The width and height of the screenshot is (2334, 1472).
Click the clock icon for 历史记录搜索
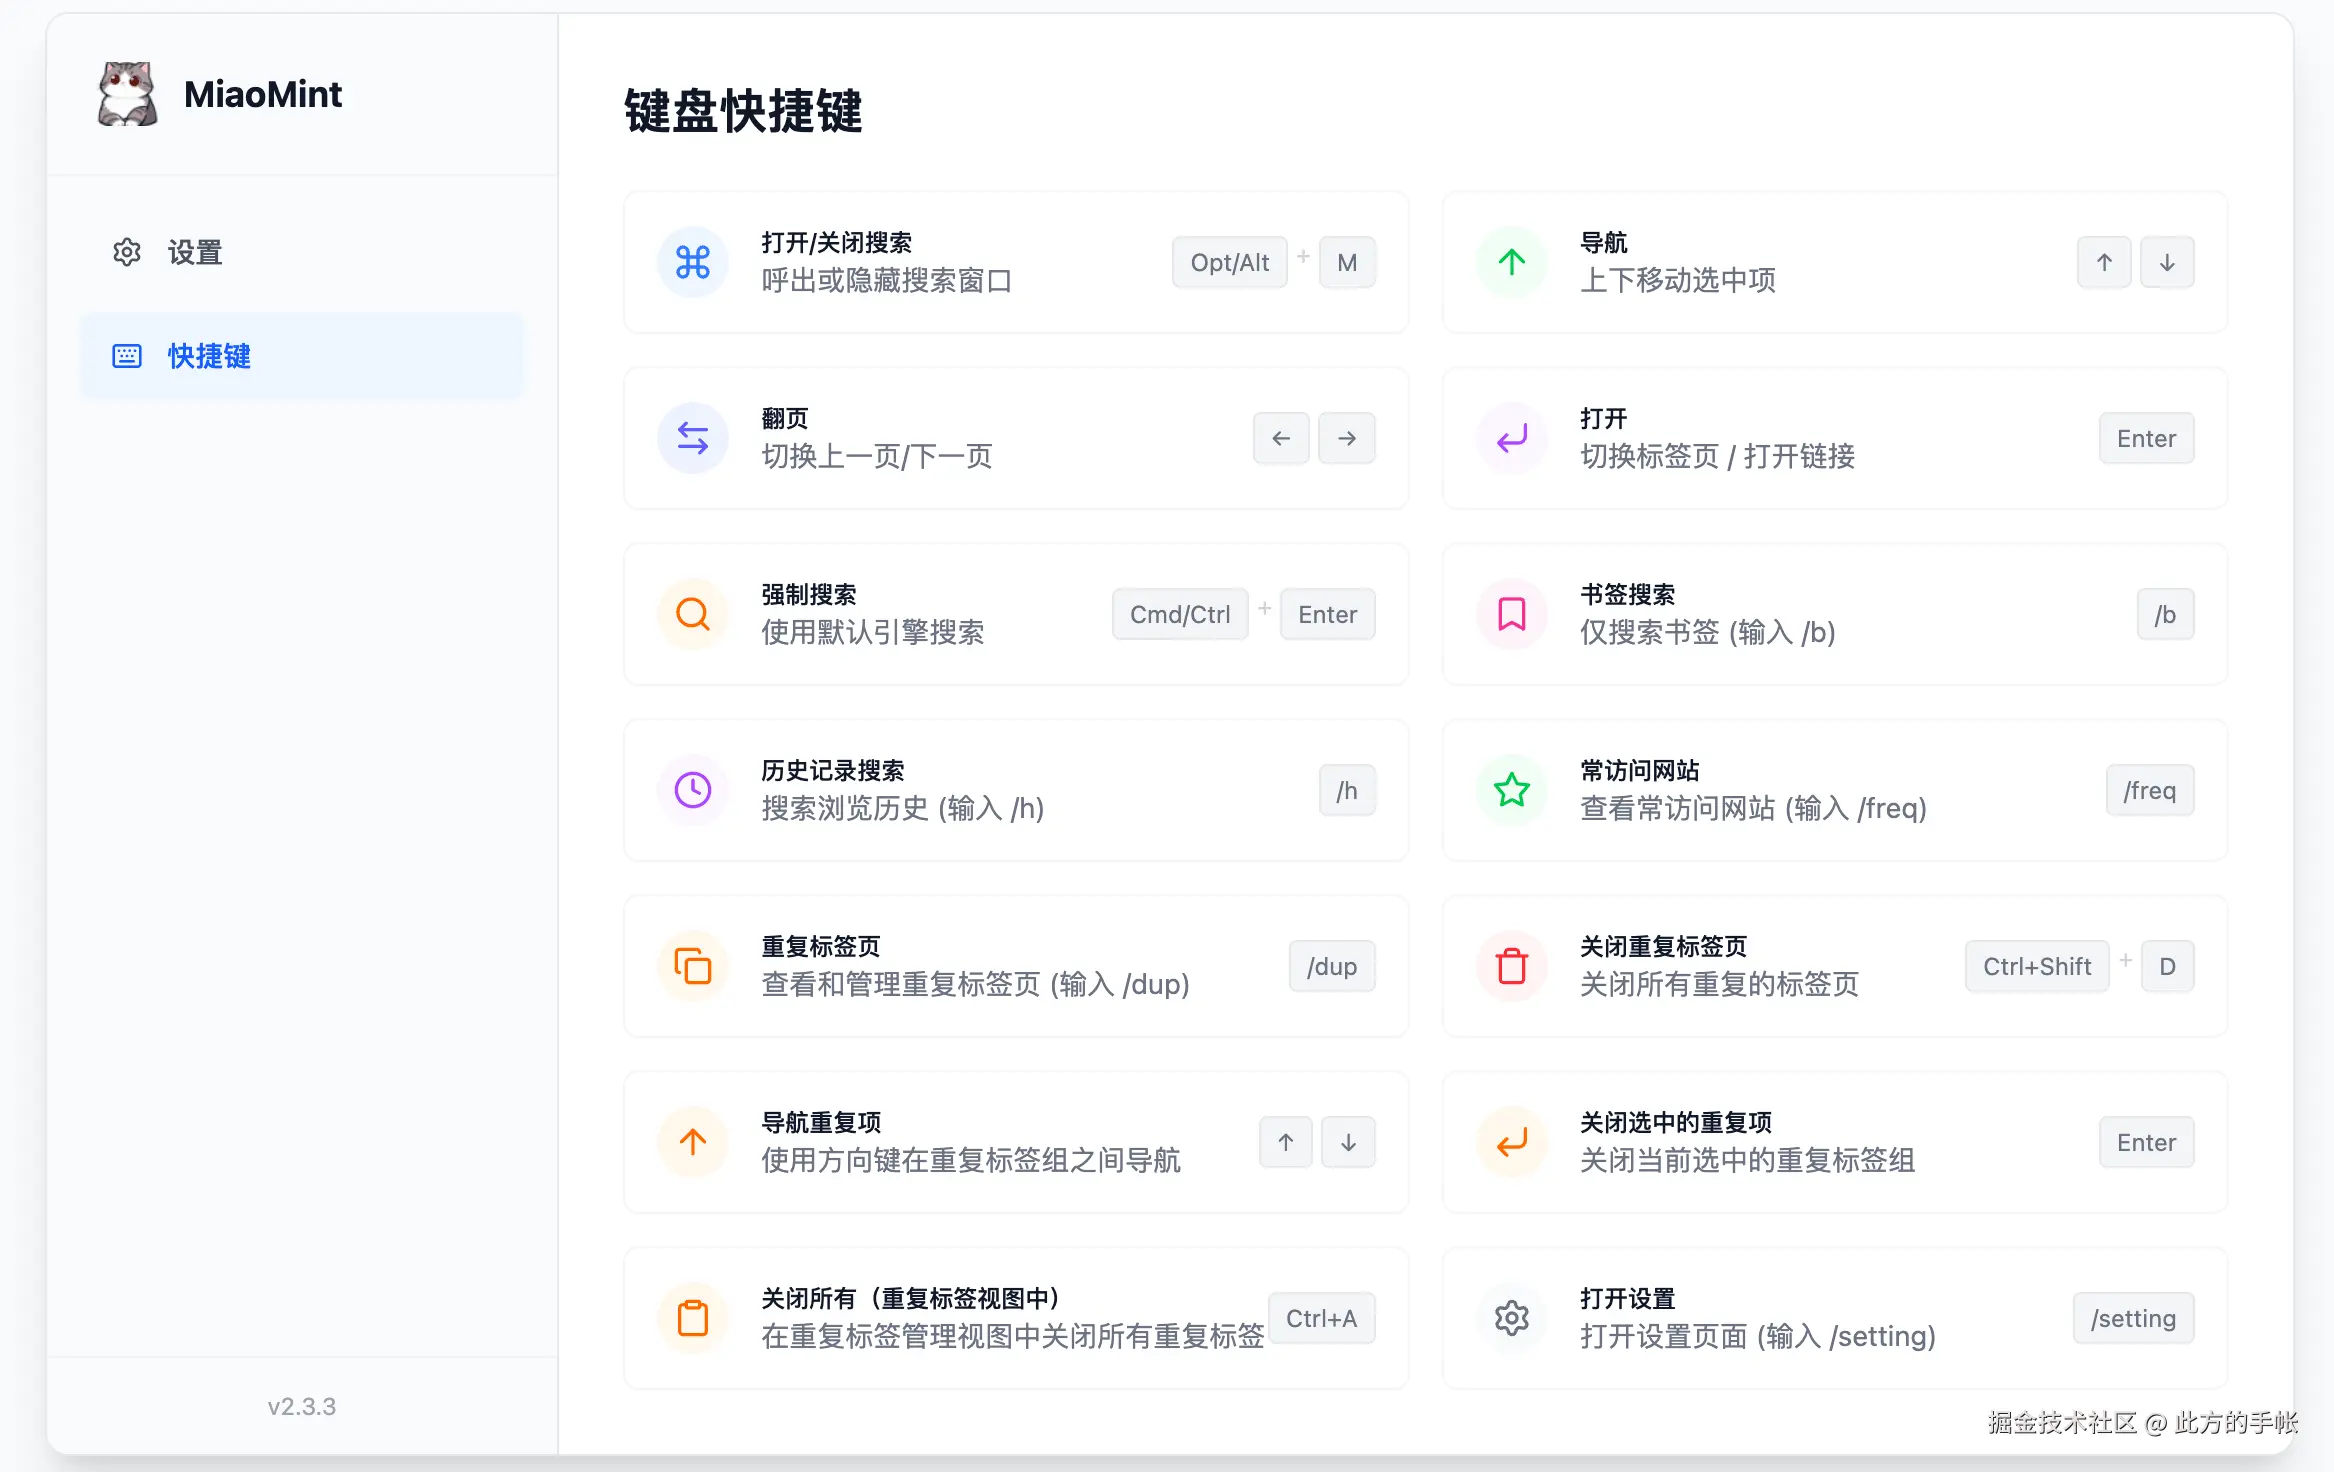(x=692, y=790)
